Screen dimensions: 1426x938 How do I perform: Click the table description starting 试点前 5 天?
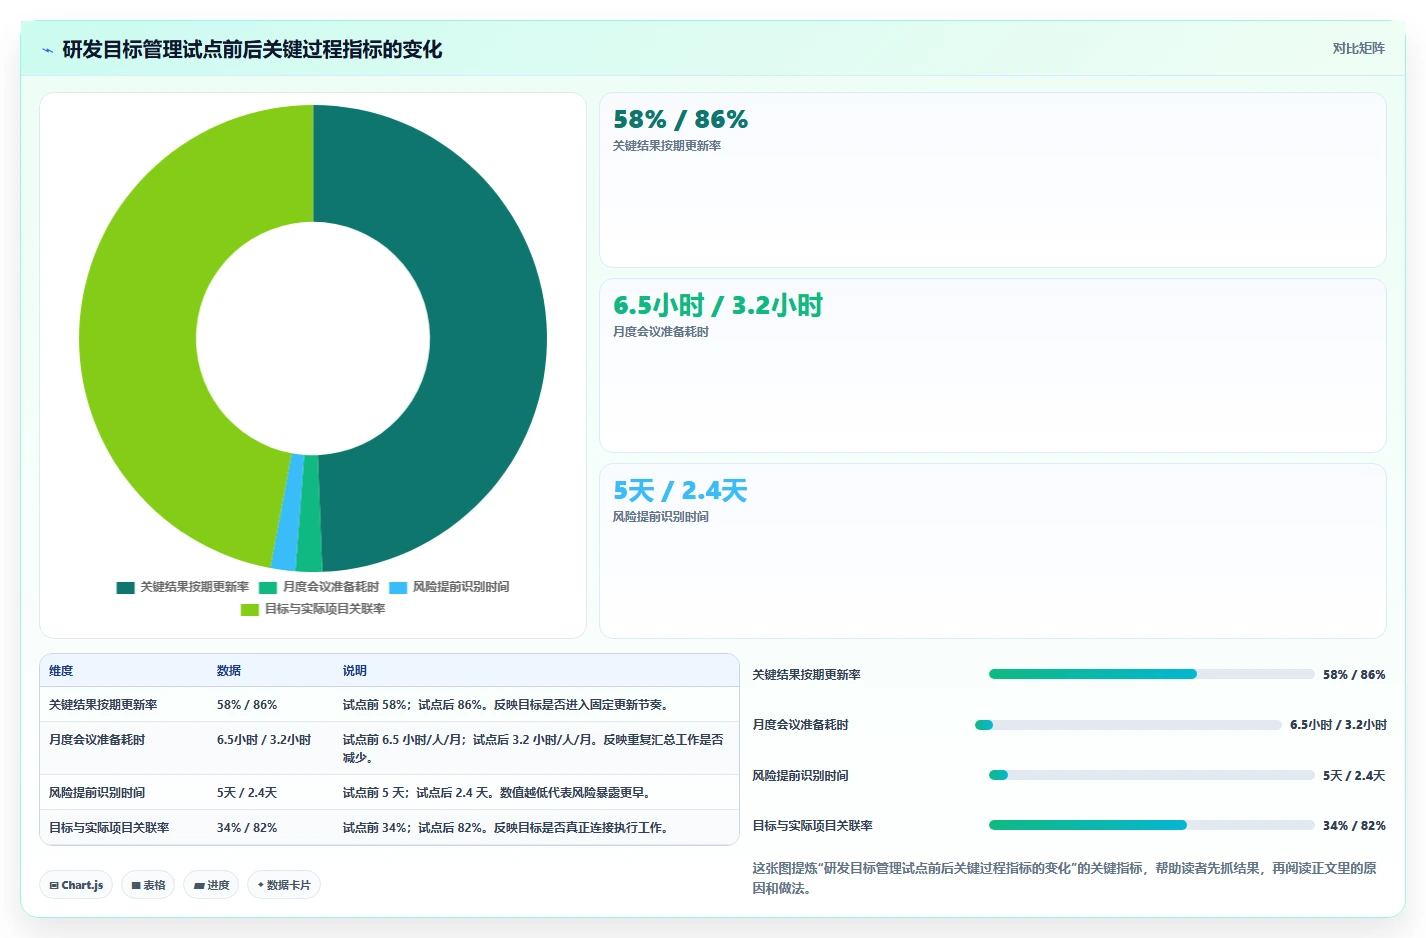[500, 793]
